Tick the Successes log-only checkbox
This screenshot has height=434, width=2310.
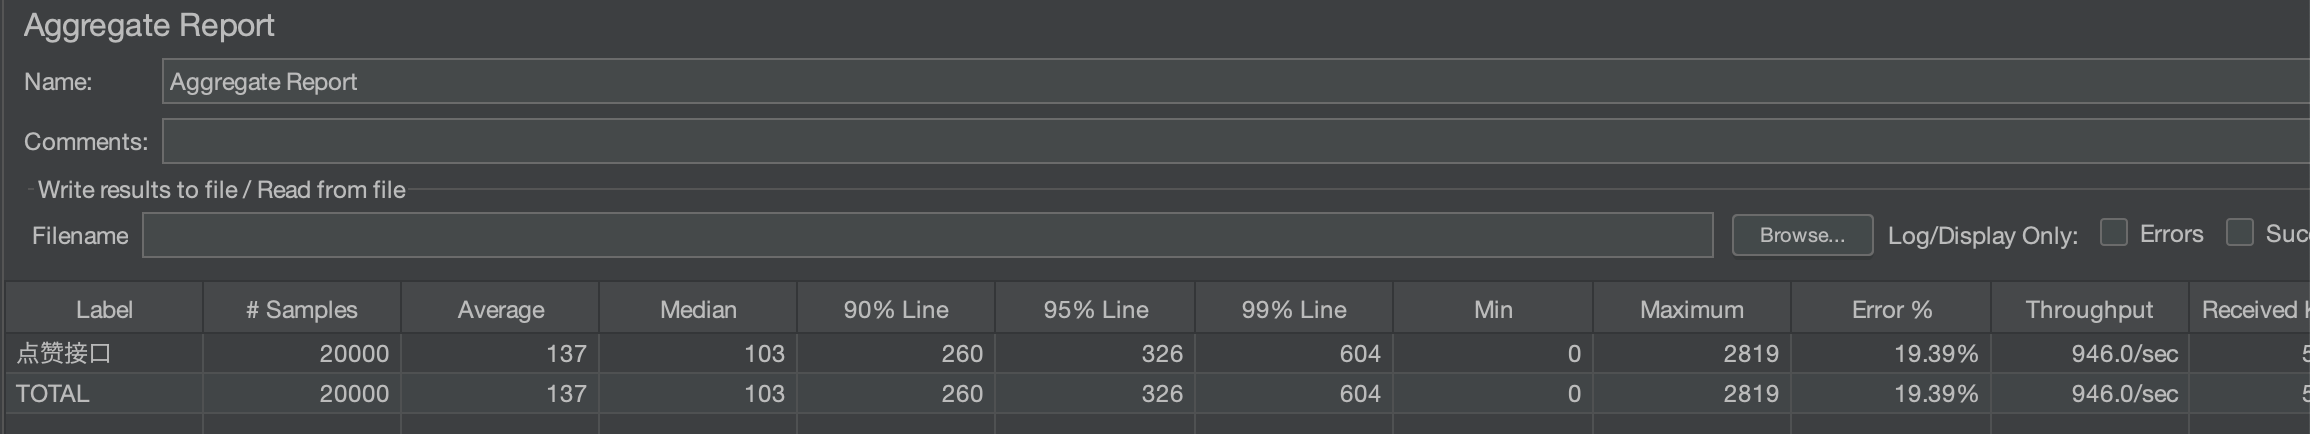point(2239,233)
